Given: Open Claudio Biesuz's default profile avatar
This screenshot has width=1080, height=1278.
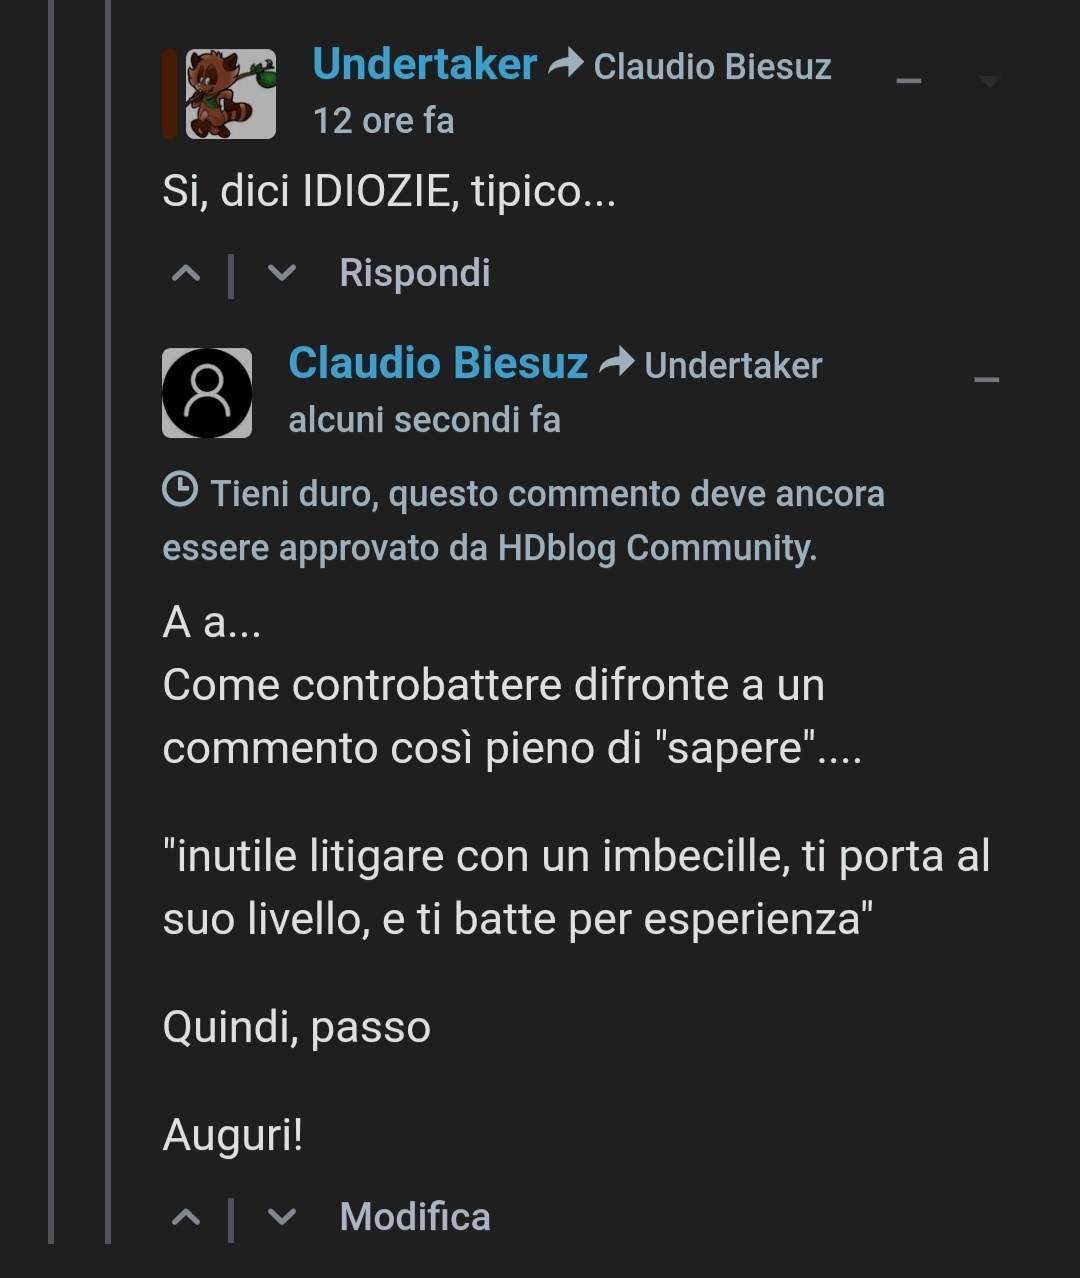Looking at the screenshot, I should tap(207, 393).
